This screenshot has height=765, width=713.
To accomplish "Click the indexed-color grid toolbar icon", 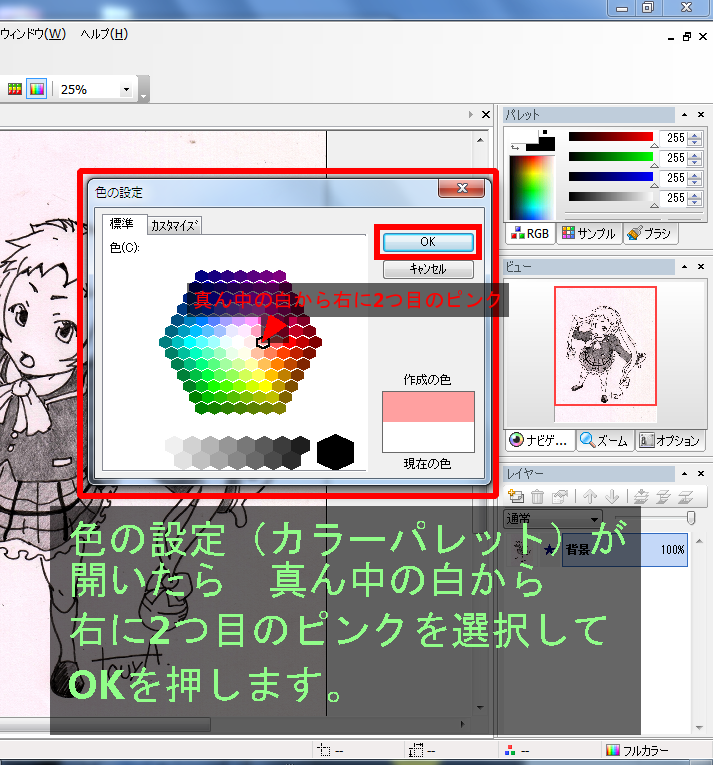I will 14,89.
